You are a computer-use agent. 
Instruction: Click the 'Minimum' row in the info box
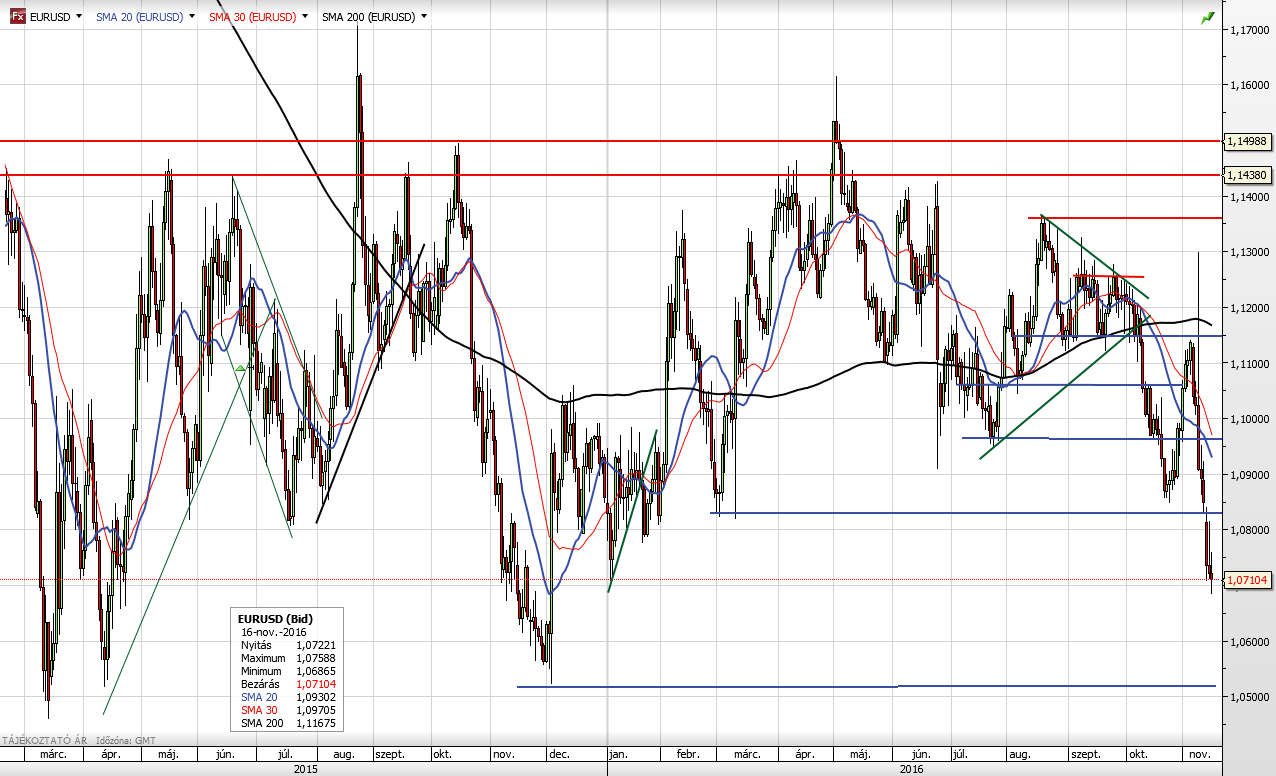[290, 671]
